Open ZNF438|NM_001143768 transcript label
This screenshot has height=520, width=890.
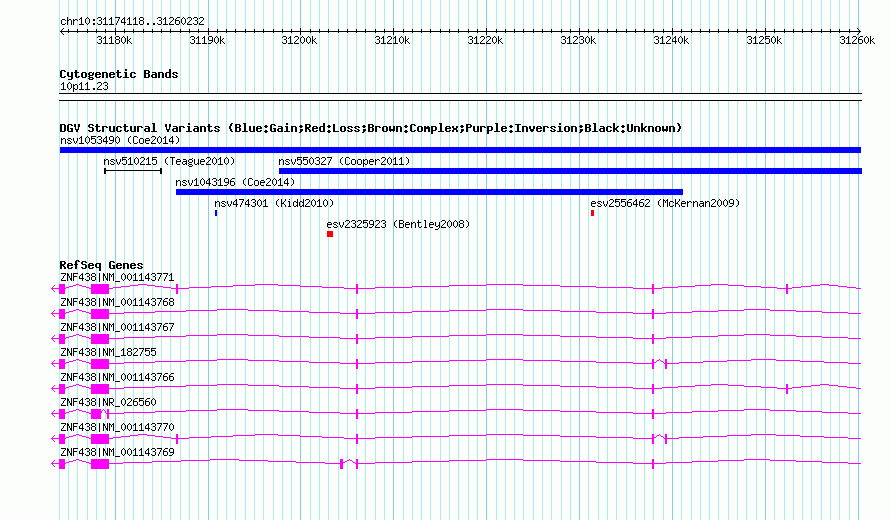click(x=117, y=303)
